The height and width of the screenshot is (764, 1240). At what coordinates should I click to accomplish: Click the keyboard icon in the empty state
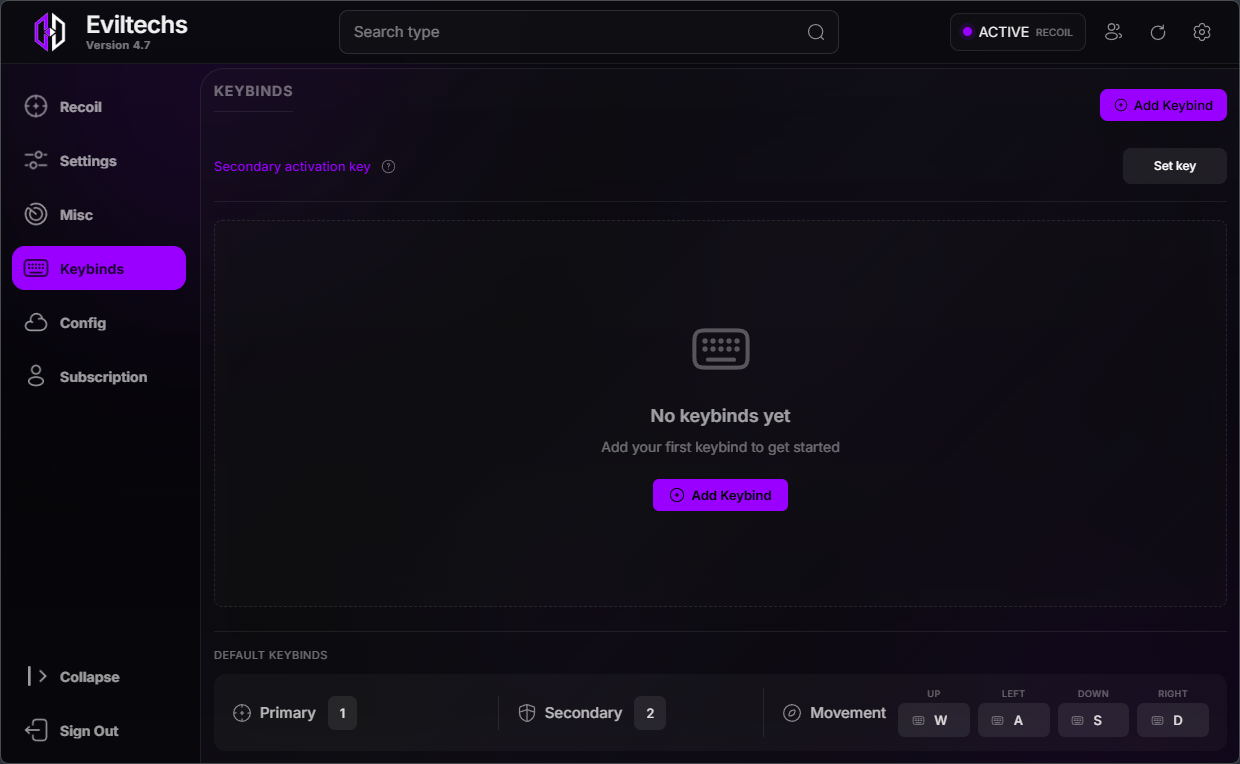[x=721, y=349]
